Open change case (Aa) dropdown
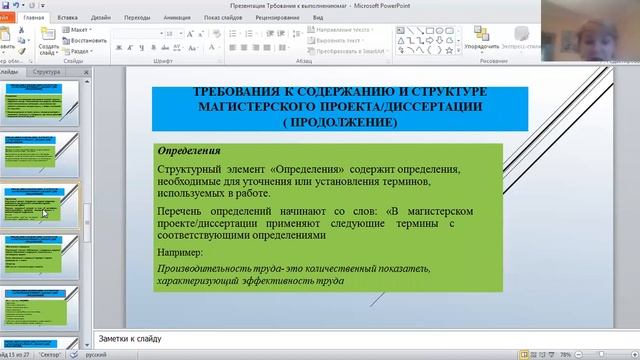 193,48
